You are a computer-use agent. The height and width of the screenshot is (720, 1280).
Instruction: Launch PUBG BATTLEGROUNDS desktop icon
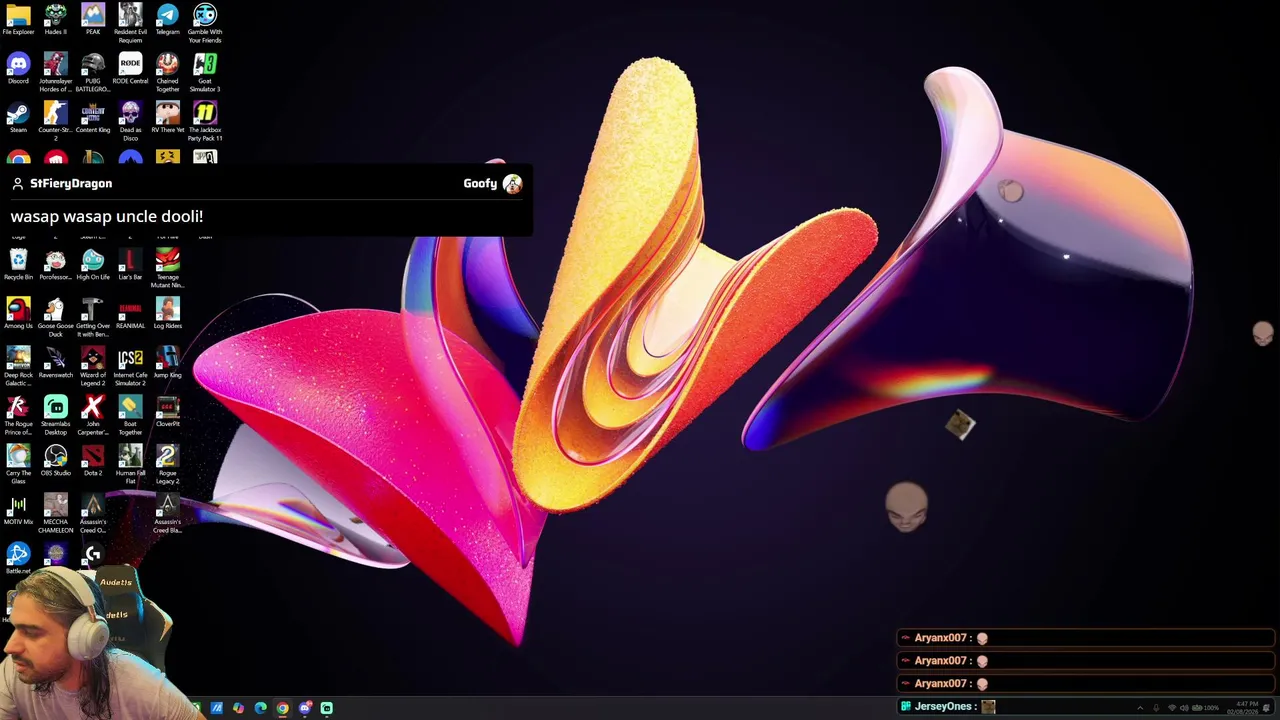point(93,73)
